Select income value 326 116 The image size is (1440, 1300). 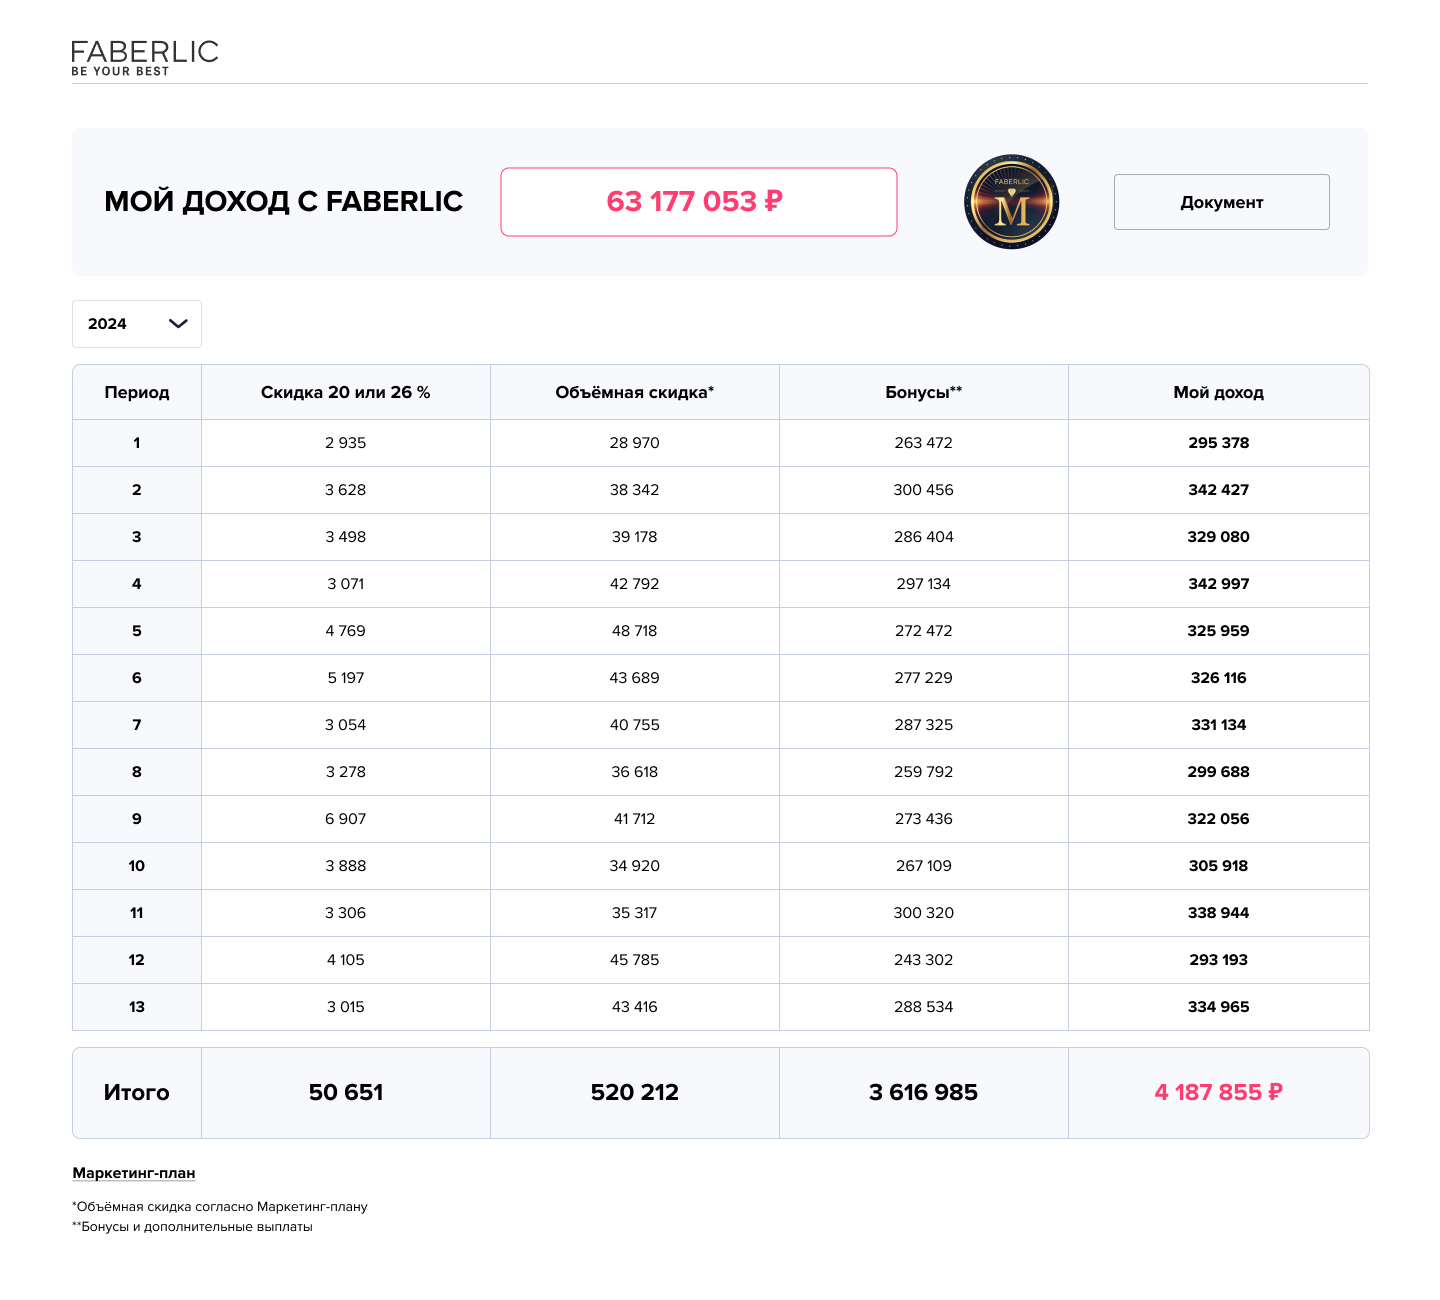click(x=1219, y=678)
